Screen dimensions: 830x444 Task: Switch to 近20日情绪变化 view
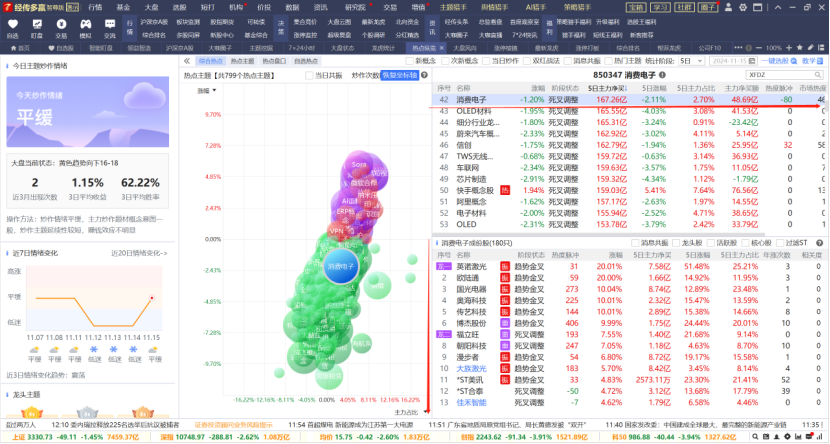coord(139,253)
